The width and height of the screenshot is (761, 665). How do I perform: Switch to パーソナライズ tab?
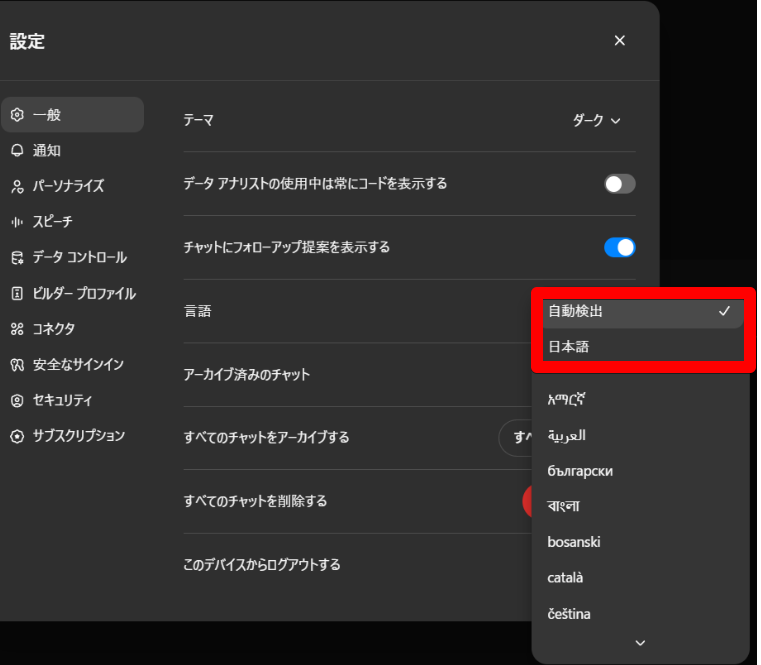(x=73, y=186)
